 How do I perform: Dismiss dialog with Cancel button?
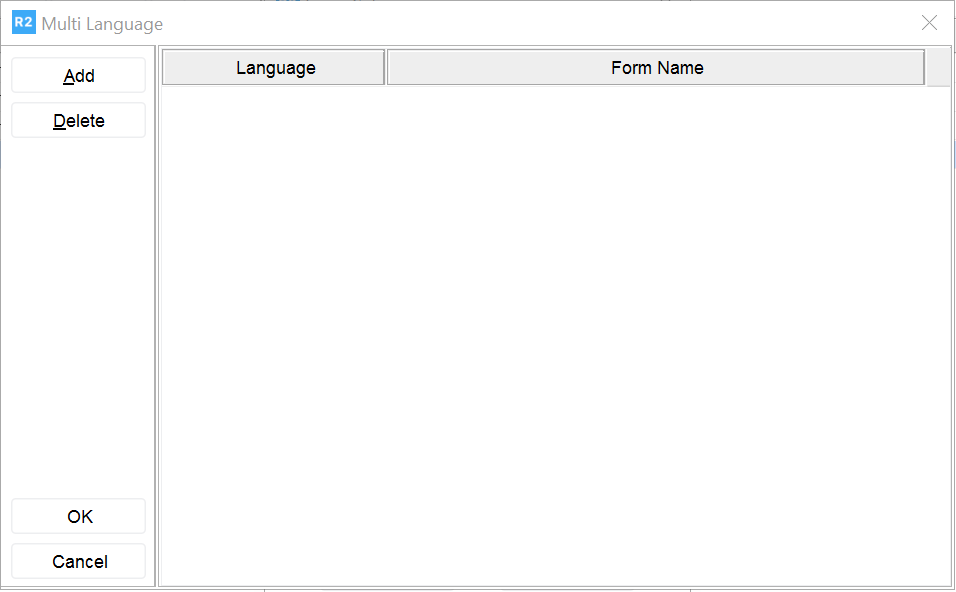coord(79,561)
